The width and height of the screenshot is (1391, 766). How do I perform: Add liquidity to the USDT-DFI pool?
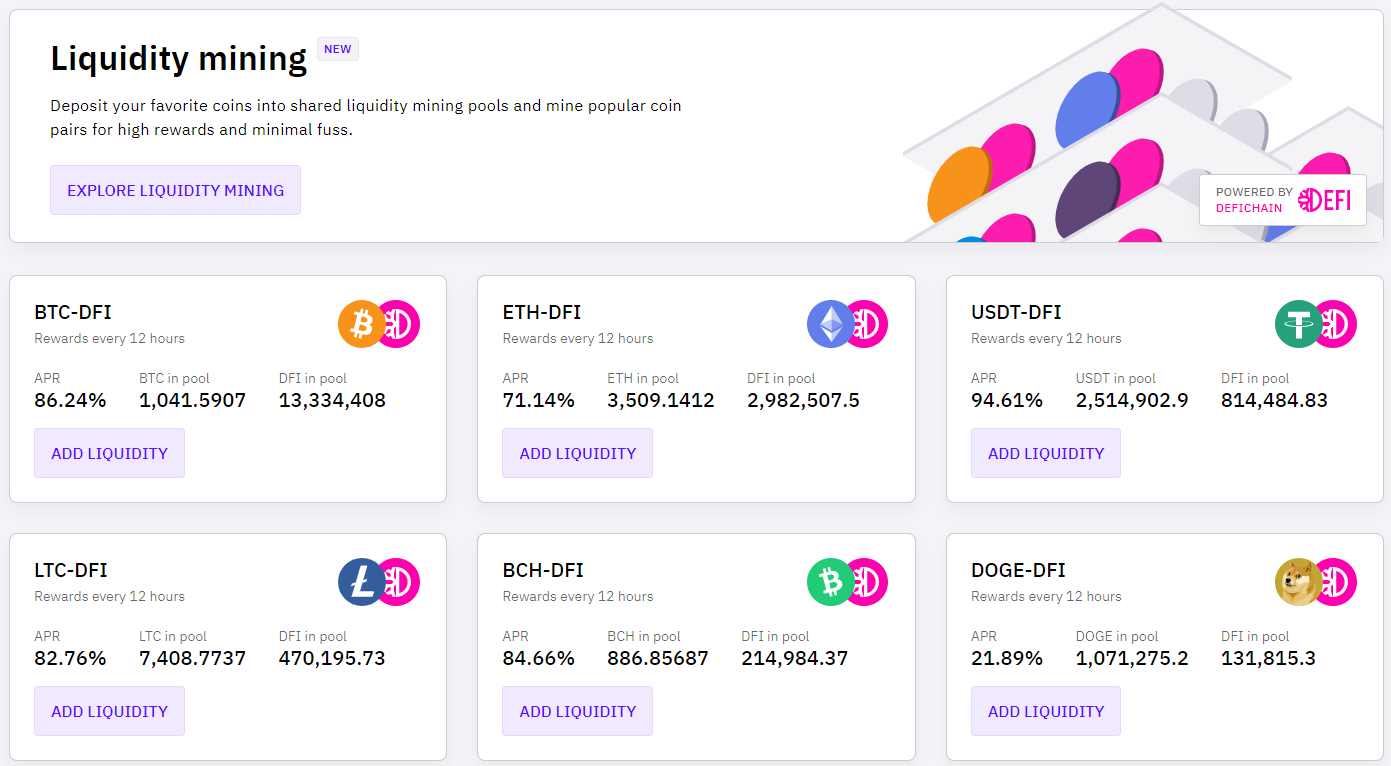[1046, 453]
